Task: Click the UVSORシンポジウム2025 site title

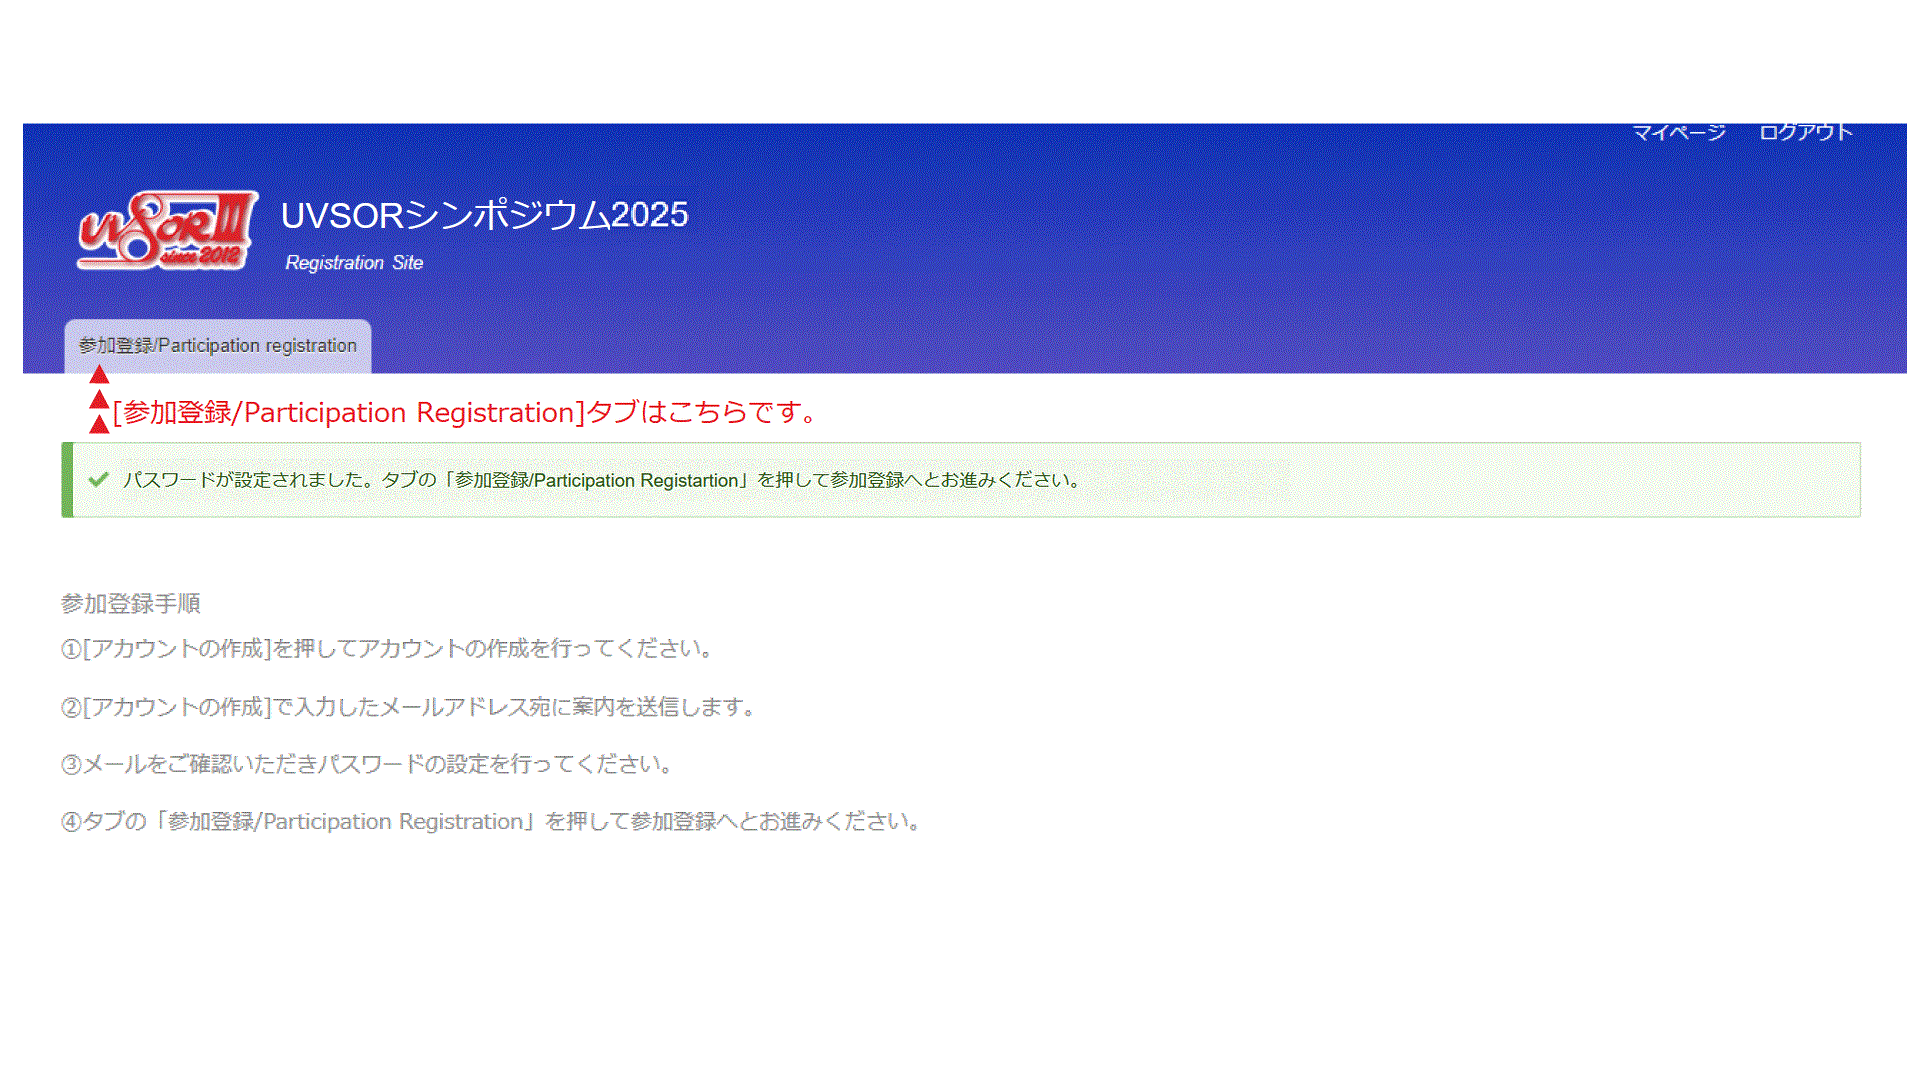Action: [x=485, y=215]
